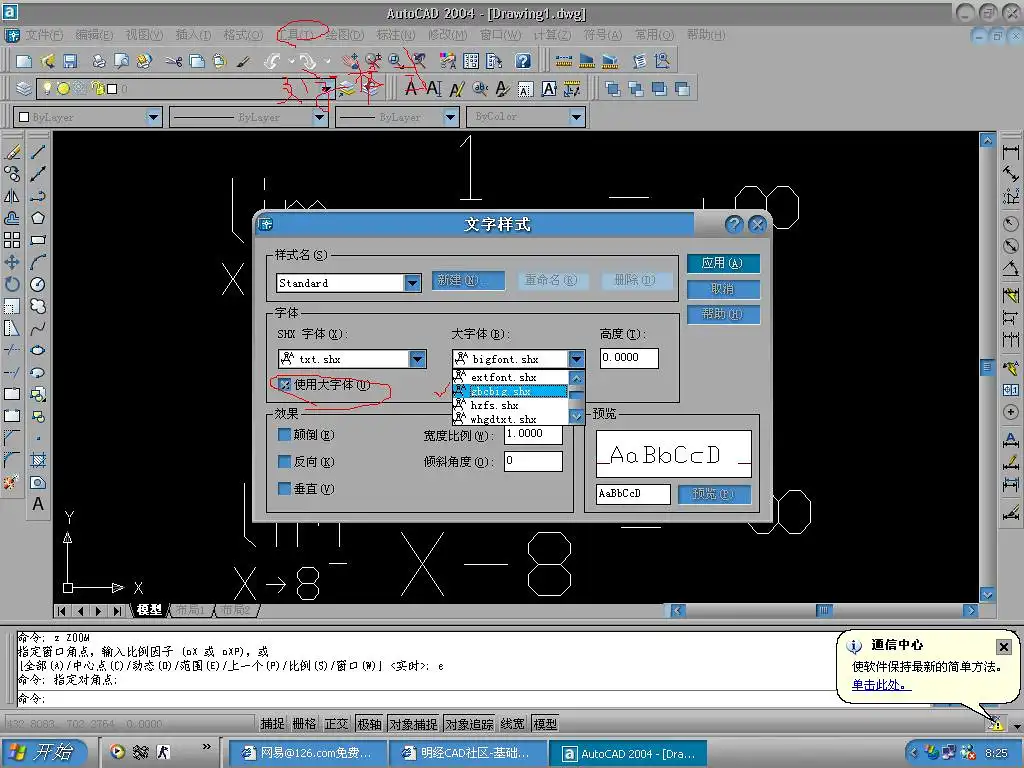This screenshot has height=768, width=1024.
Task: Select the Line tool in draw toolbar
Action: coord(38,152)
